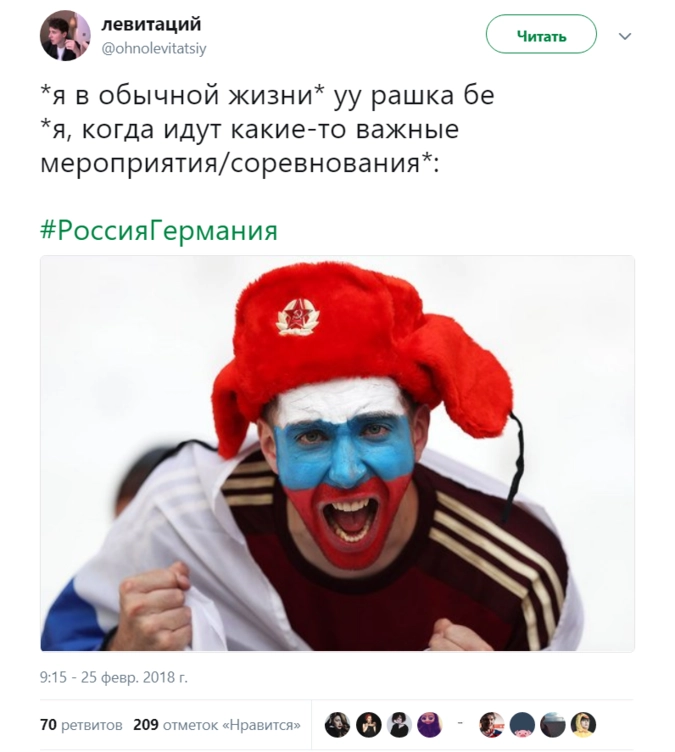Viewport: 675px width, 752px height.
Task: Click the purple cartoon-face liker avatar
Action: [x=429, y=724]
